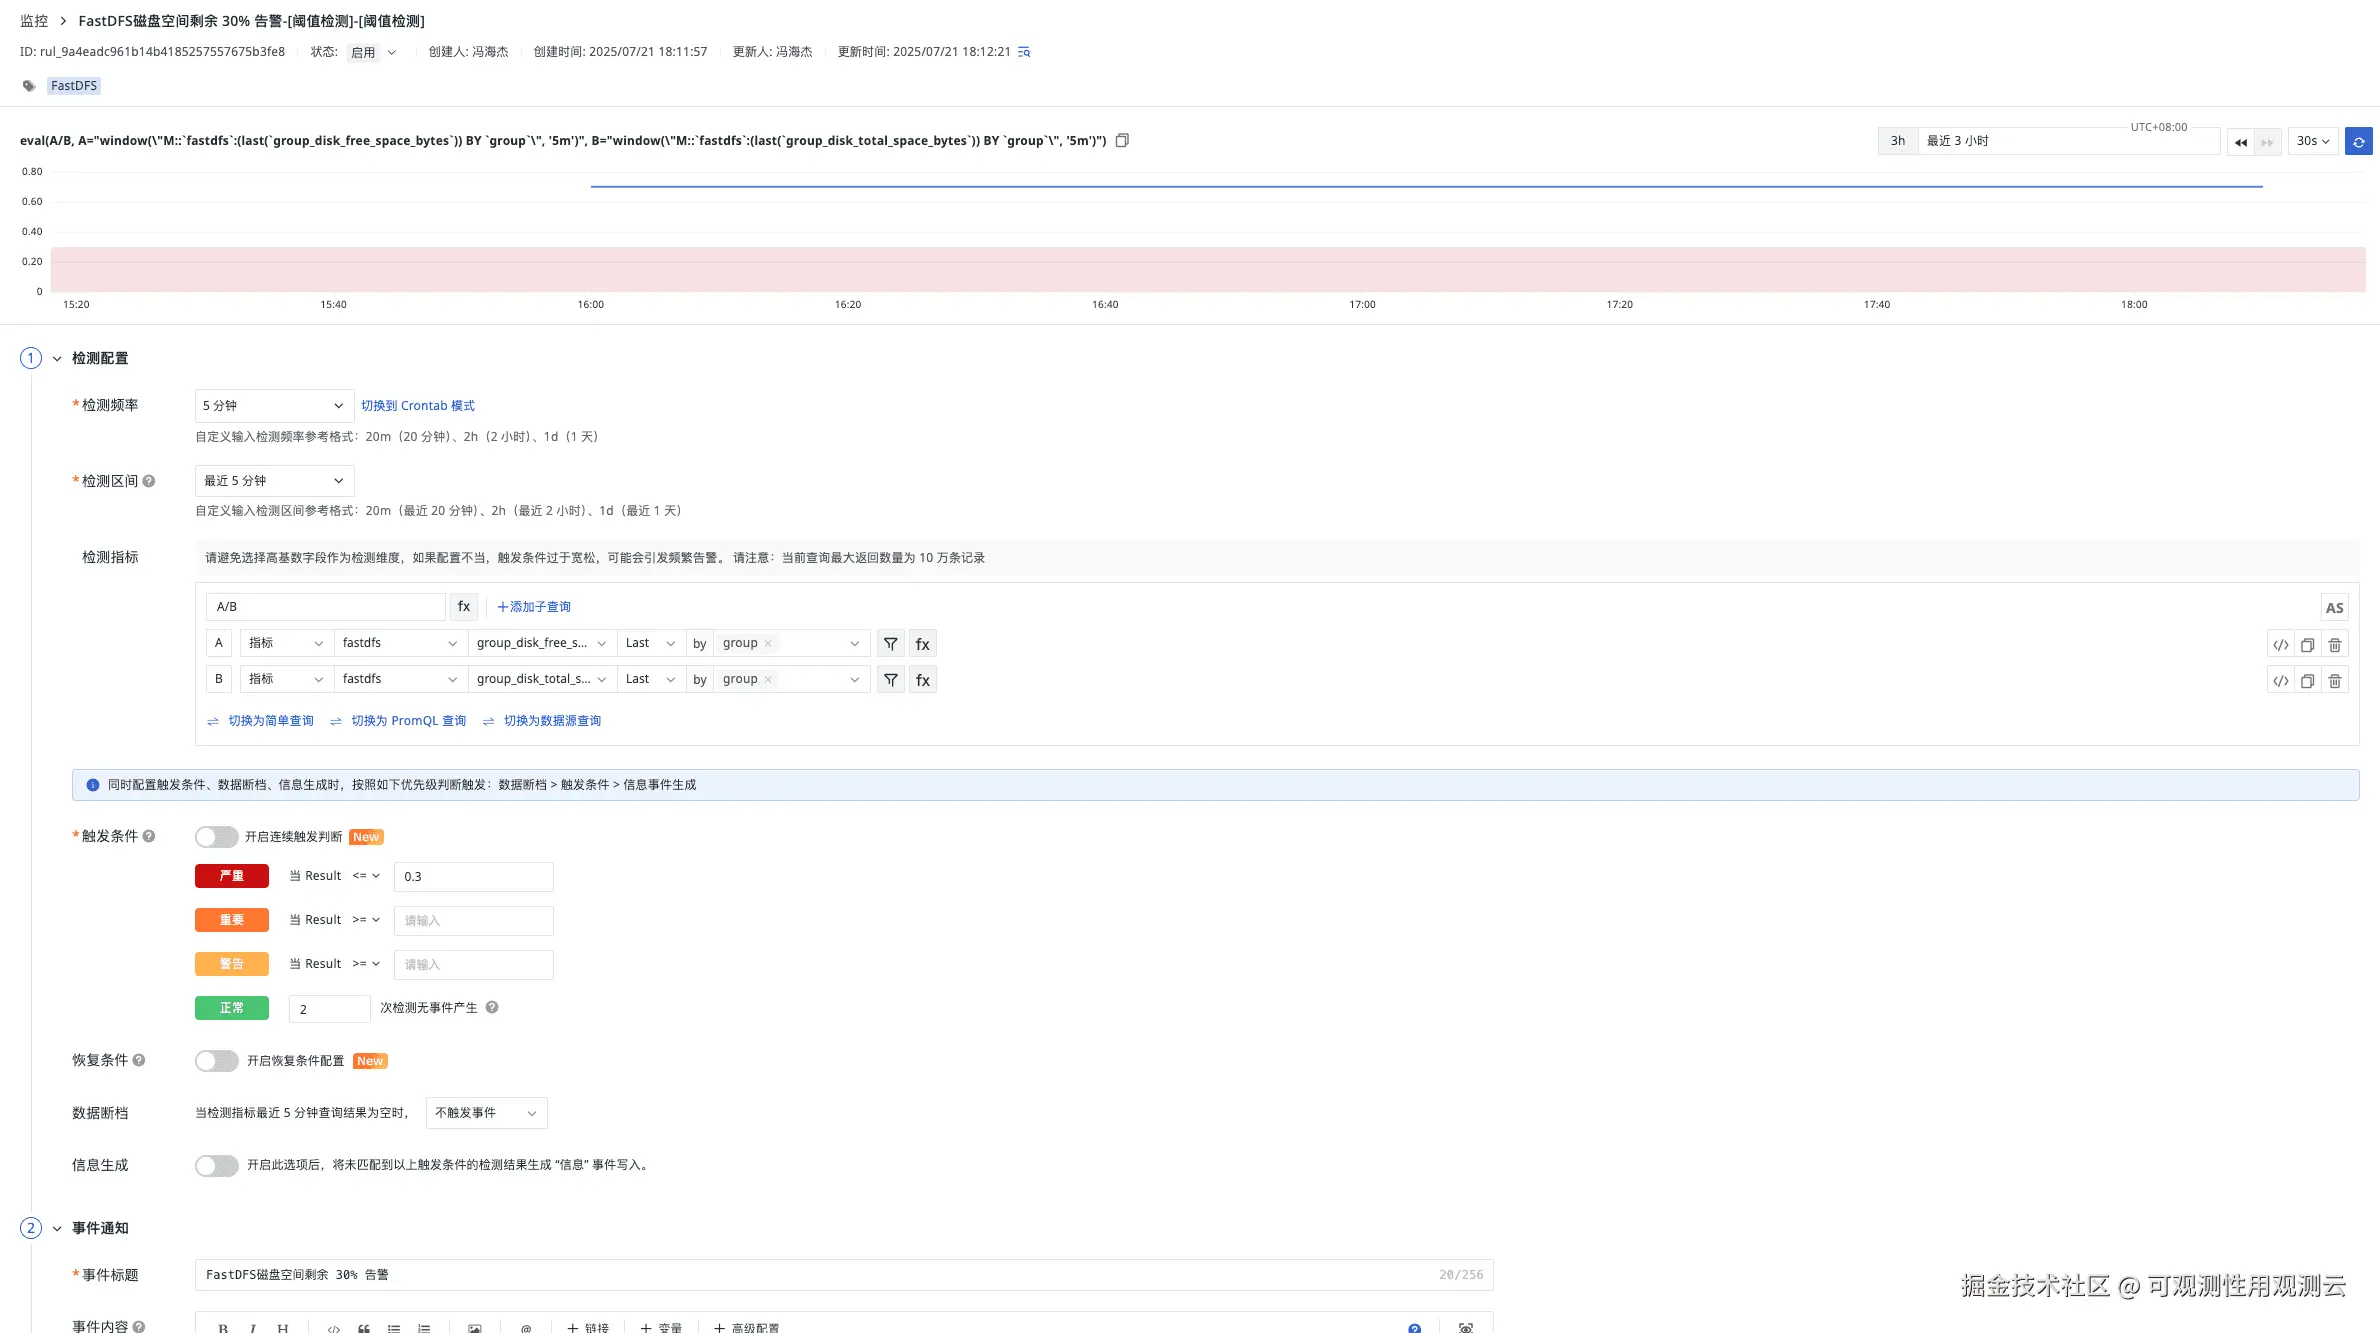This screenshot has width=2380, height=1333.
Task: Toggle the info event generation switch
Action: (216, 1165)
